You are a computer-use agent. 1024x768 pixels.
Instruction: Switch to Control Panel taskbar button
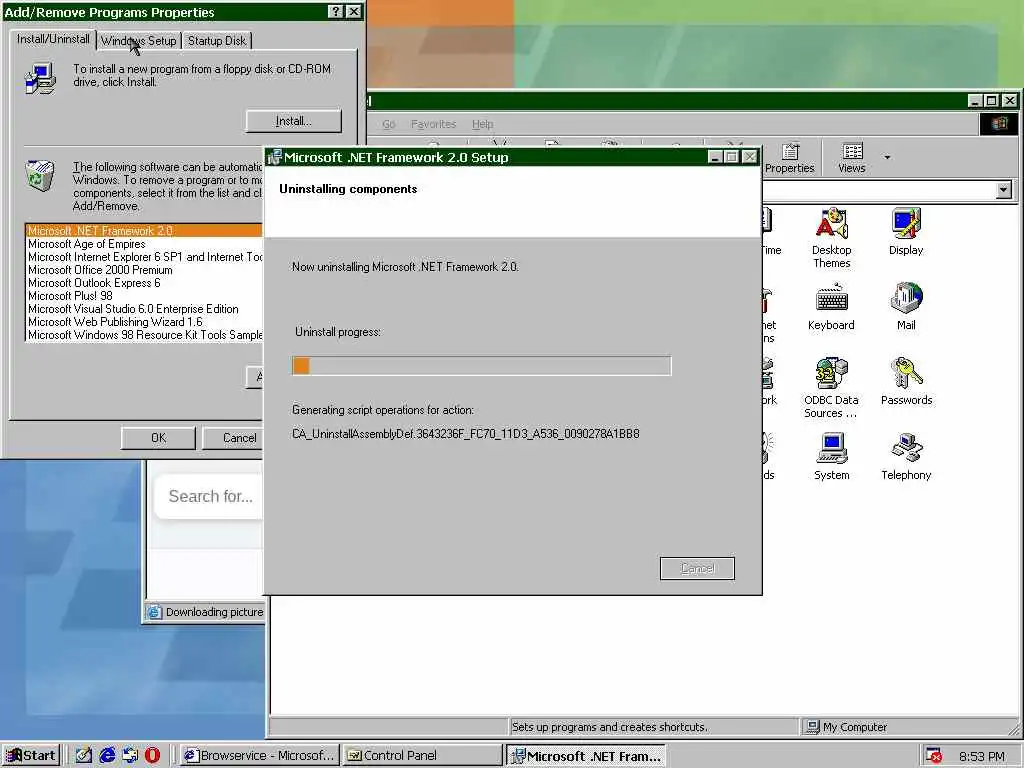423,756
